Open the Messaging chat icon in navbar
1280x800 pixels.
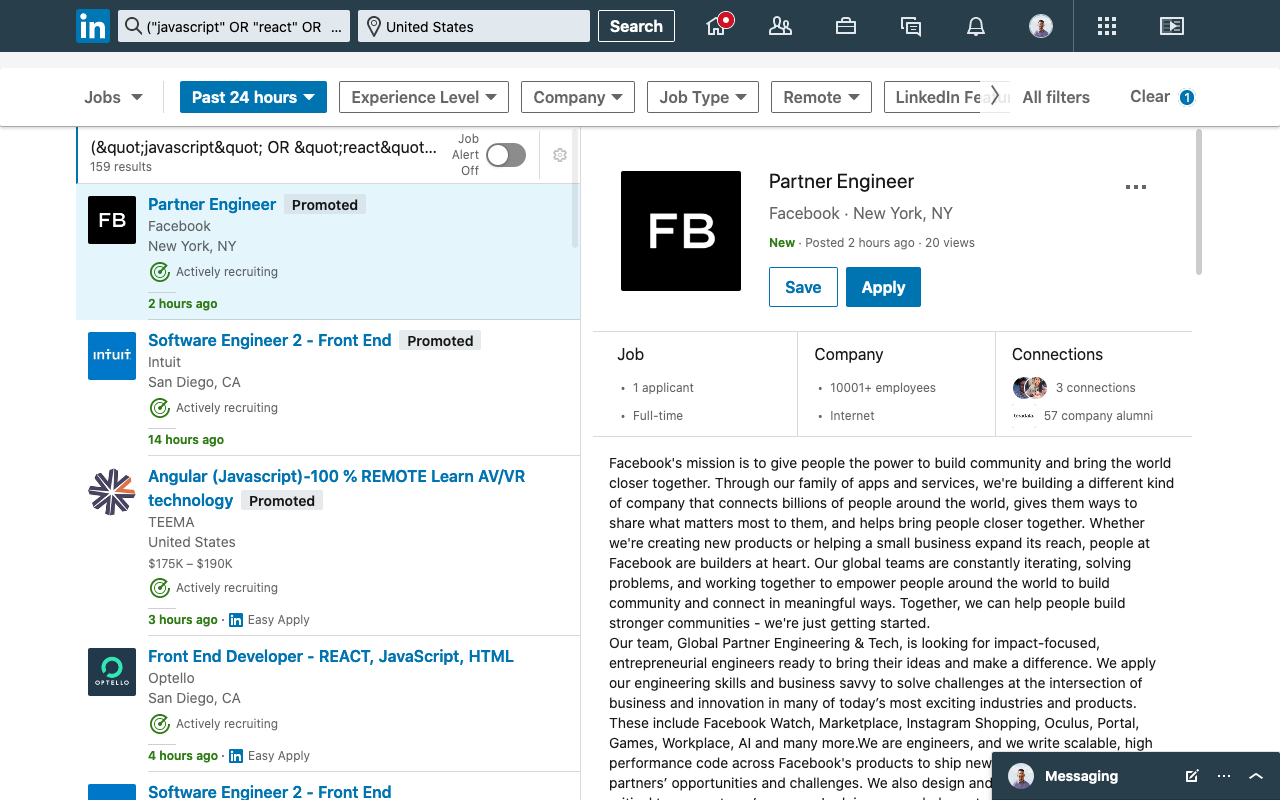[x=911, y=26]
